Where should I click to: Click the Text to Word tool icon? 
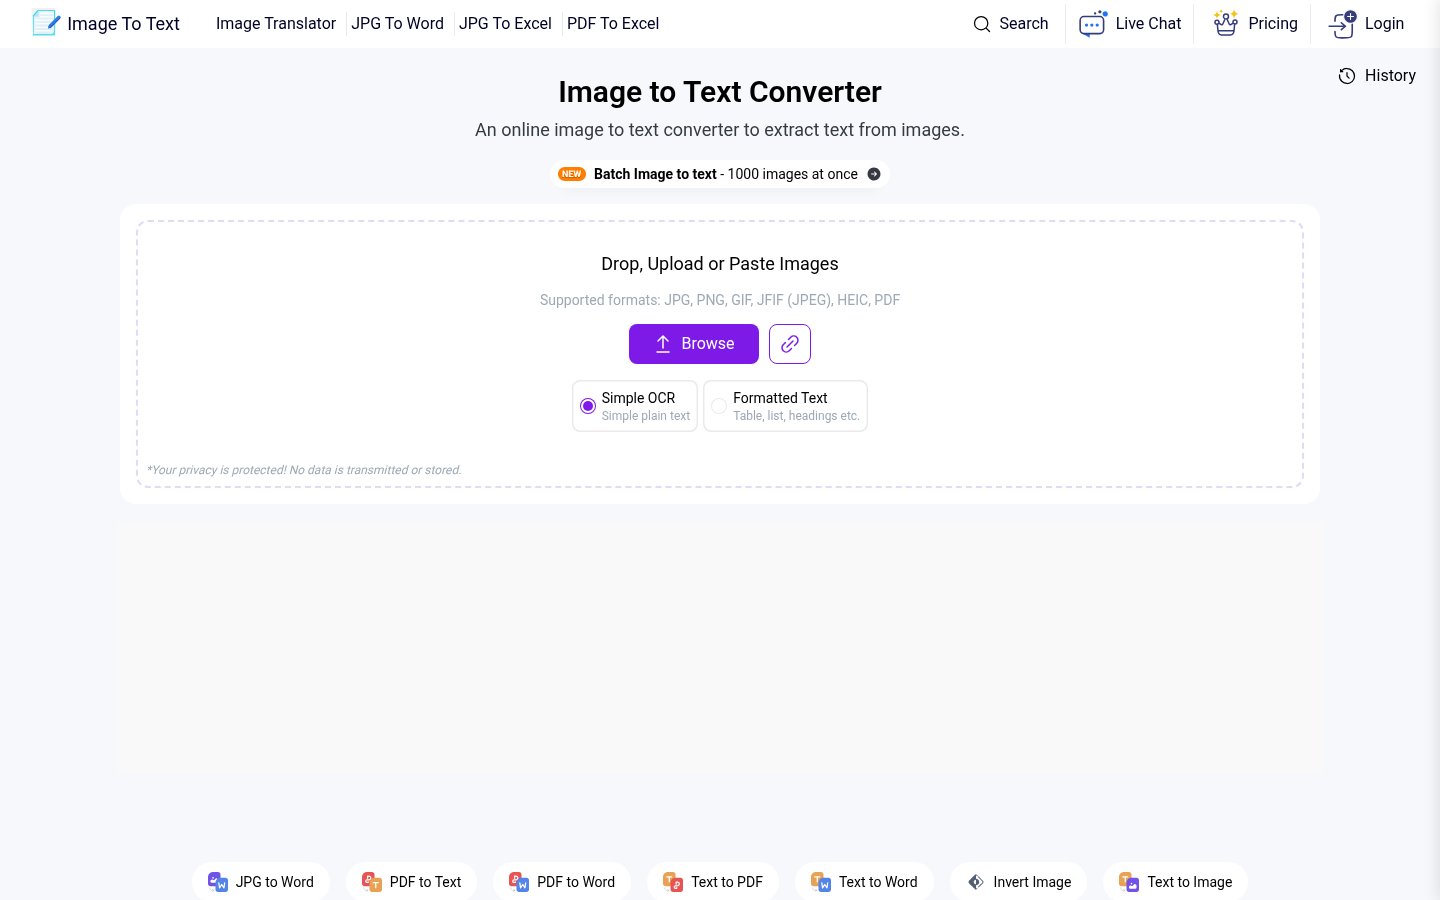click(821, 882)
